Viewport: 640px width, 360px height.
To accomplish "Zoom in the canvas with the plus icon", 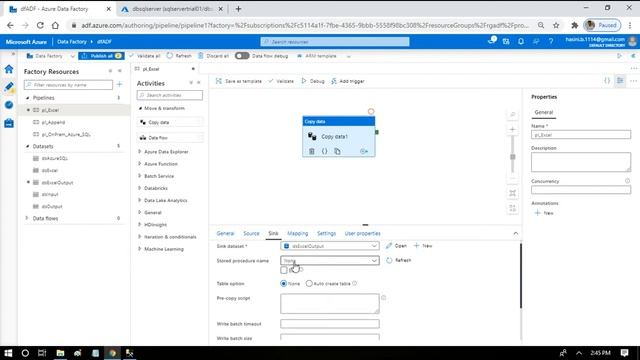I will point(513,129).
